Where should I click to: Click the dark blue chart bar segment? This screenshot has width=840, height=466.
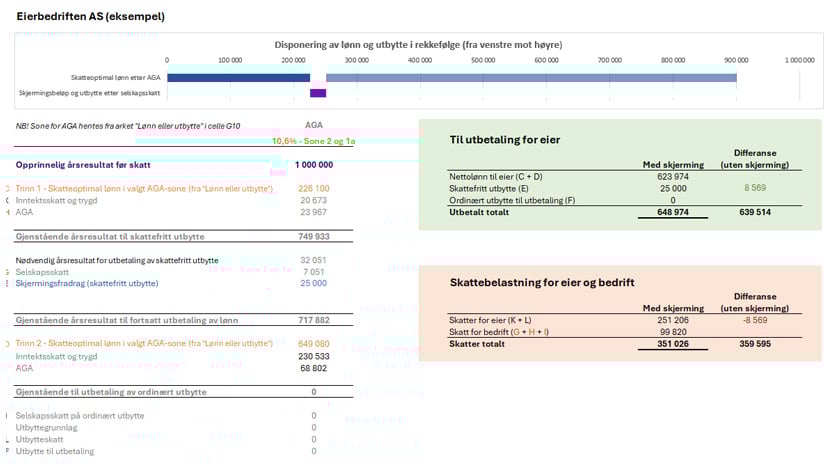pos(238,77)
